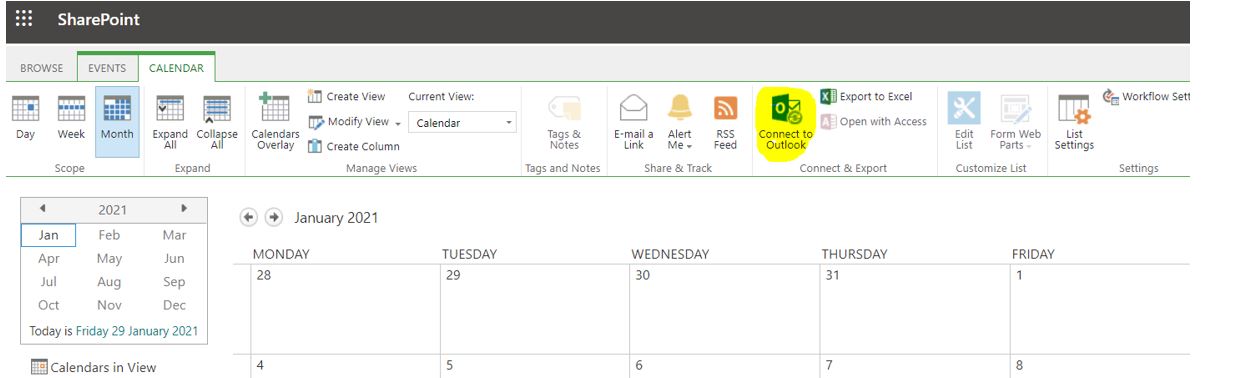Click Expand All events
The image size is (1257, 378).
tap(170, 122)
